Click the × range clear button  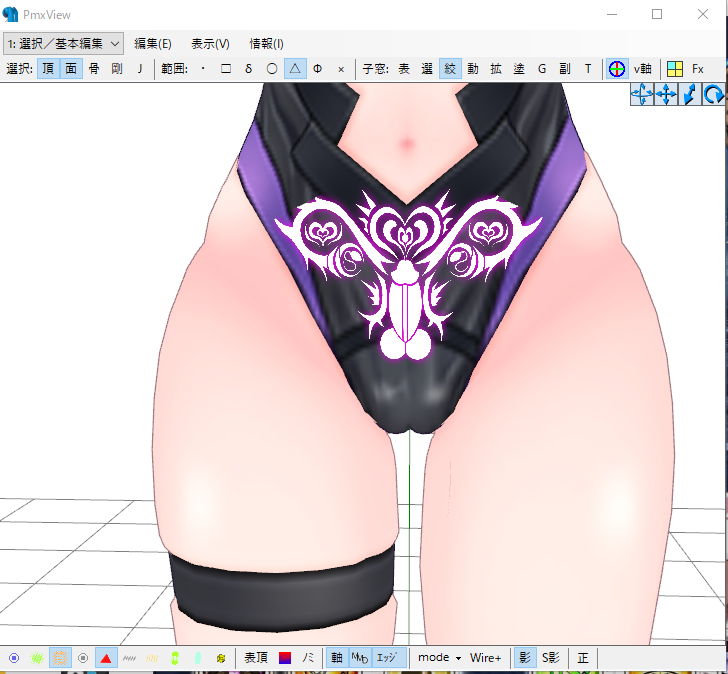pos(341,69)
